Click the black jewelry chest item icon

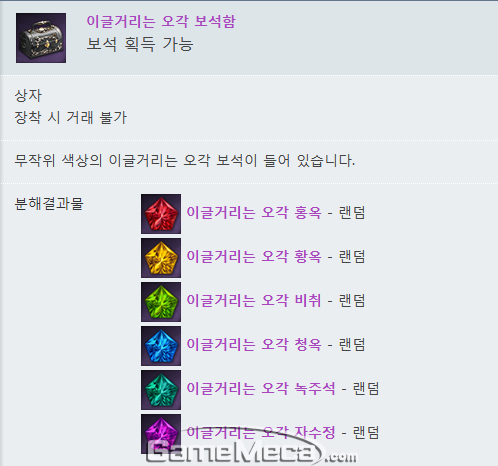[x=41, y=38]
